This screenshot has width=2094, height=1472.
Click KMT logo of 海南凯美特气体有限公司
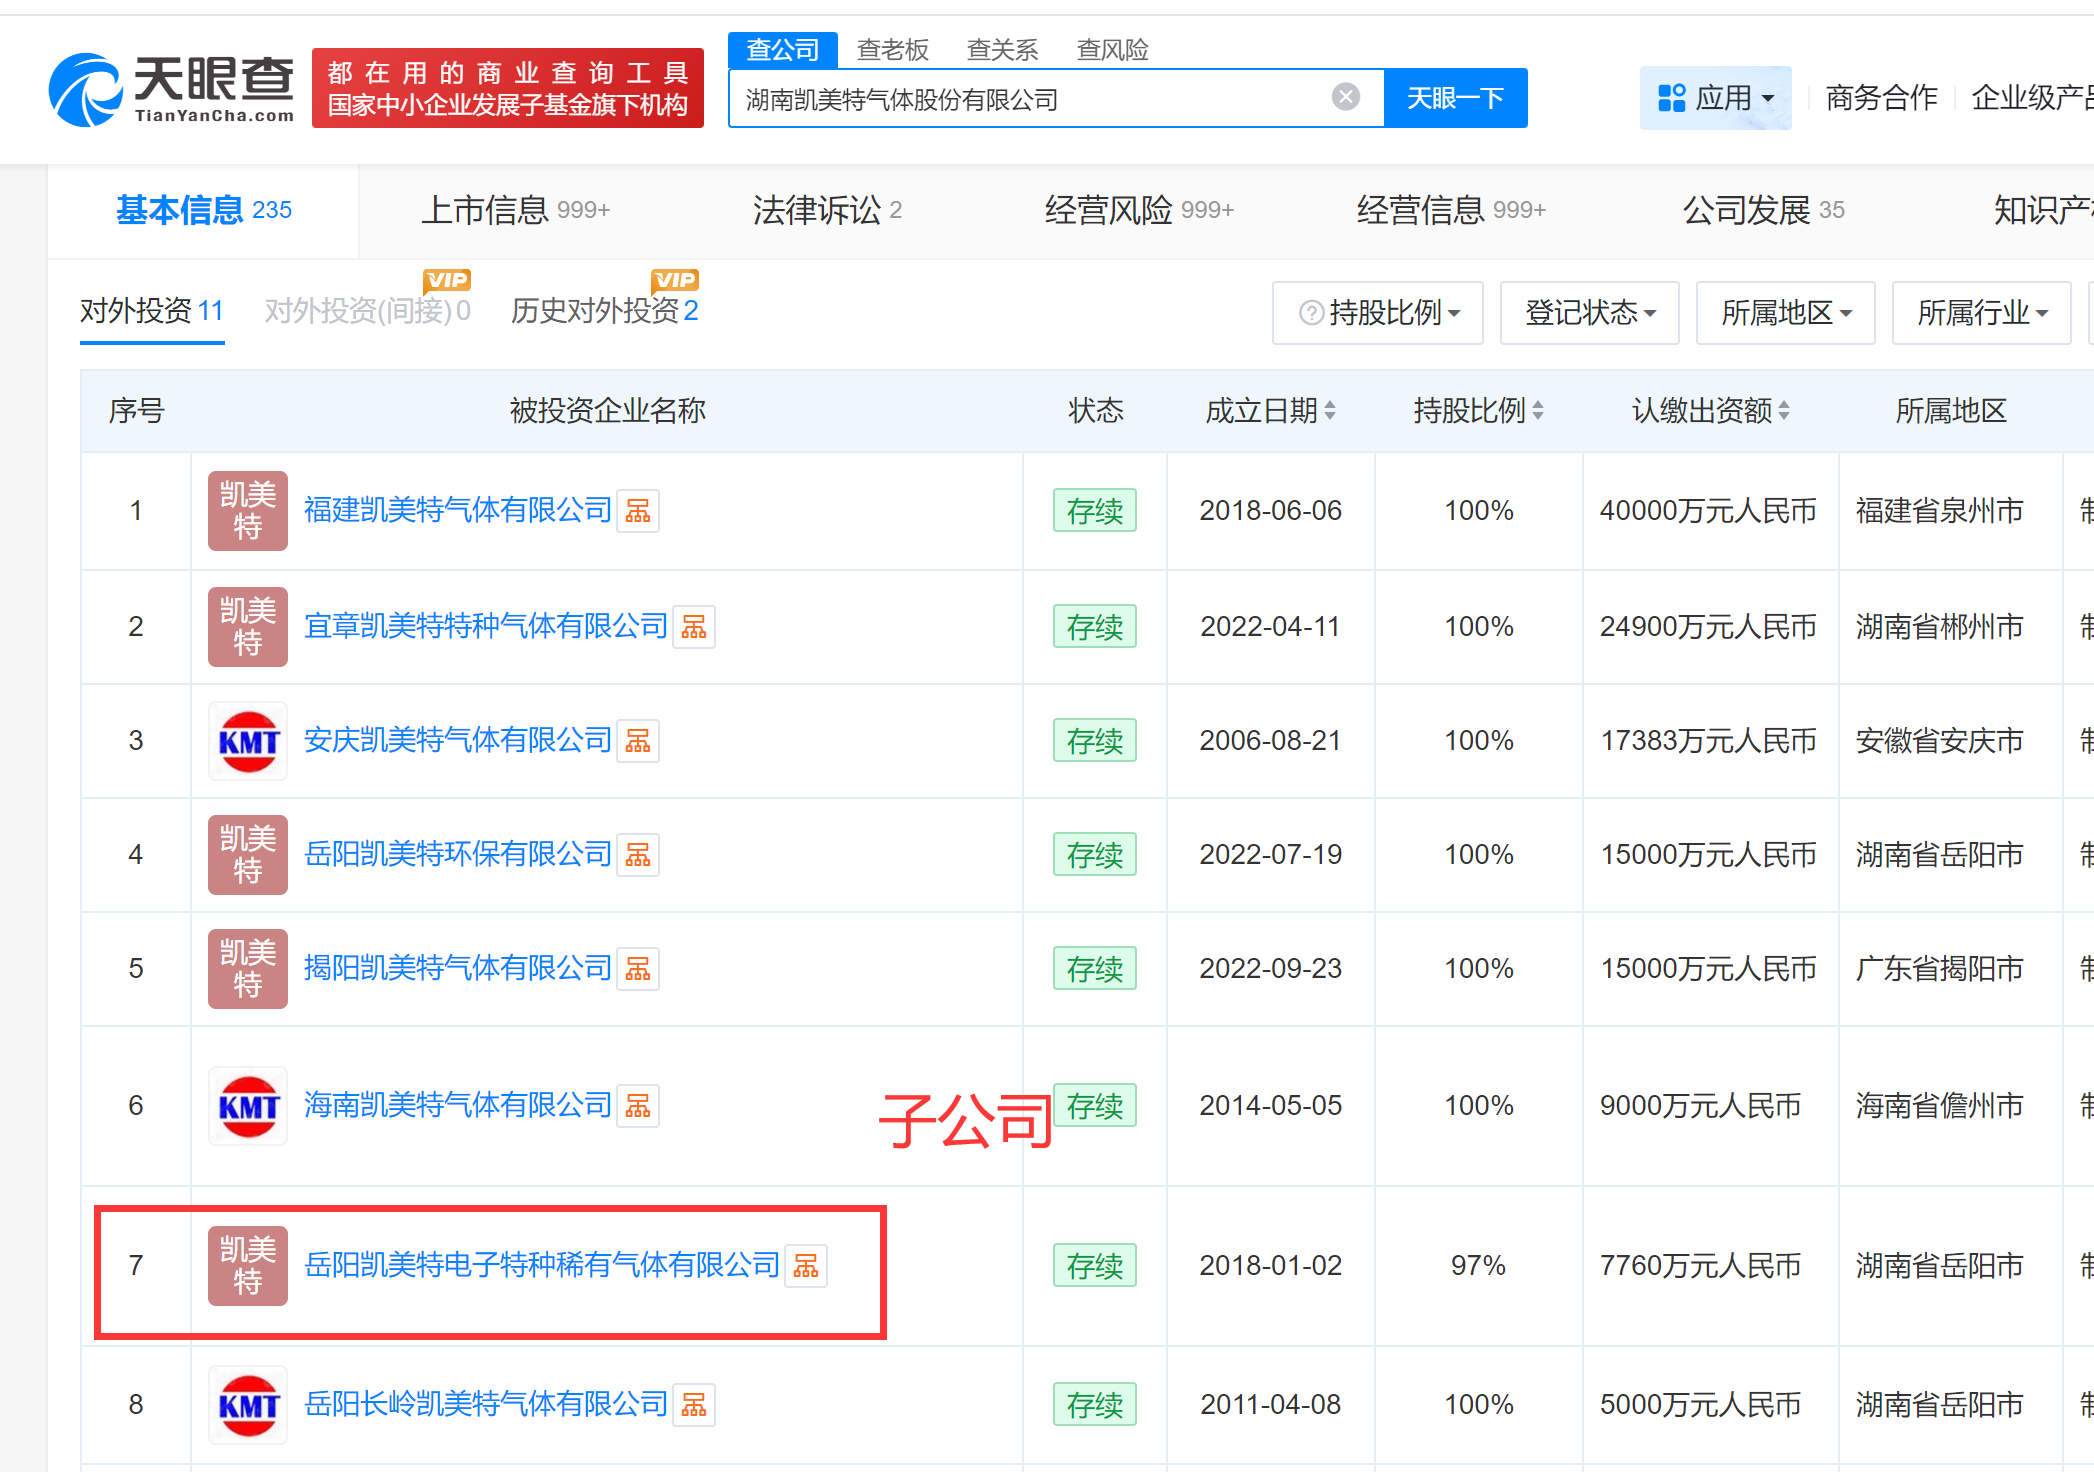(248, 1106)
